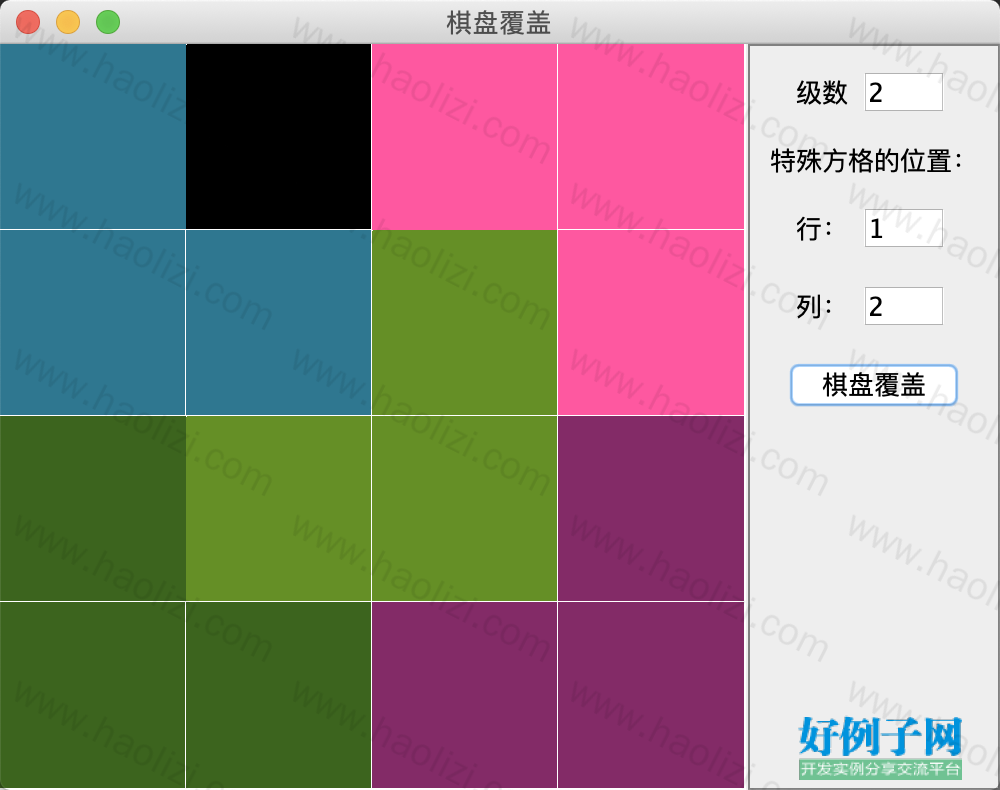Focus the 级数 input field

click(903, 92)
